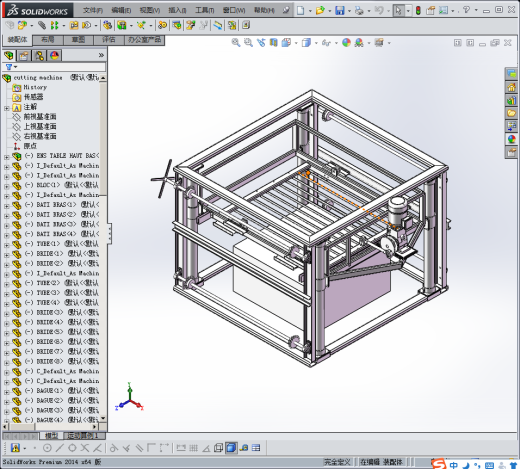The width and height of the screenshot is (520, 469).
Task: Click the rebuild traffic light icon
Action: (x=418, y=10)
